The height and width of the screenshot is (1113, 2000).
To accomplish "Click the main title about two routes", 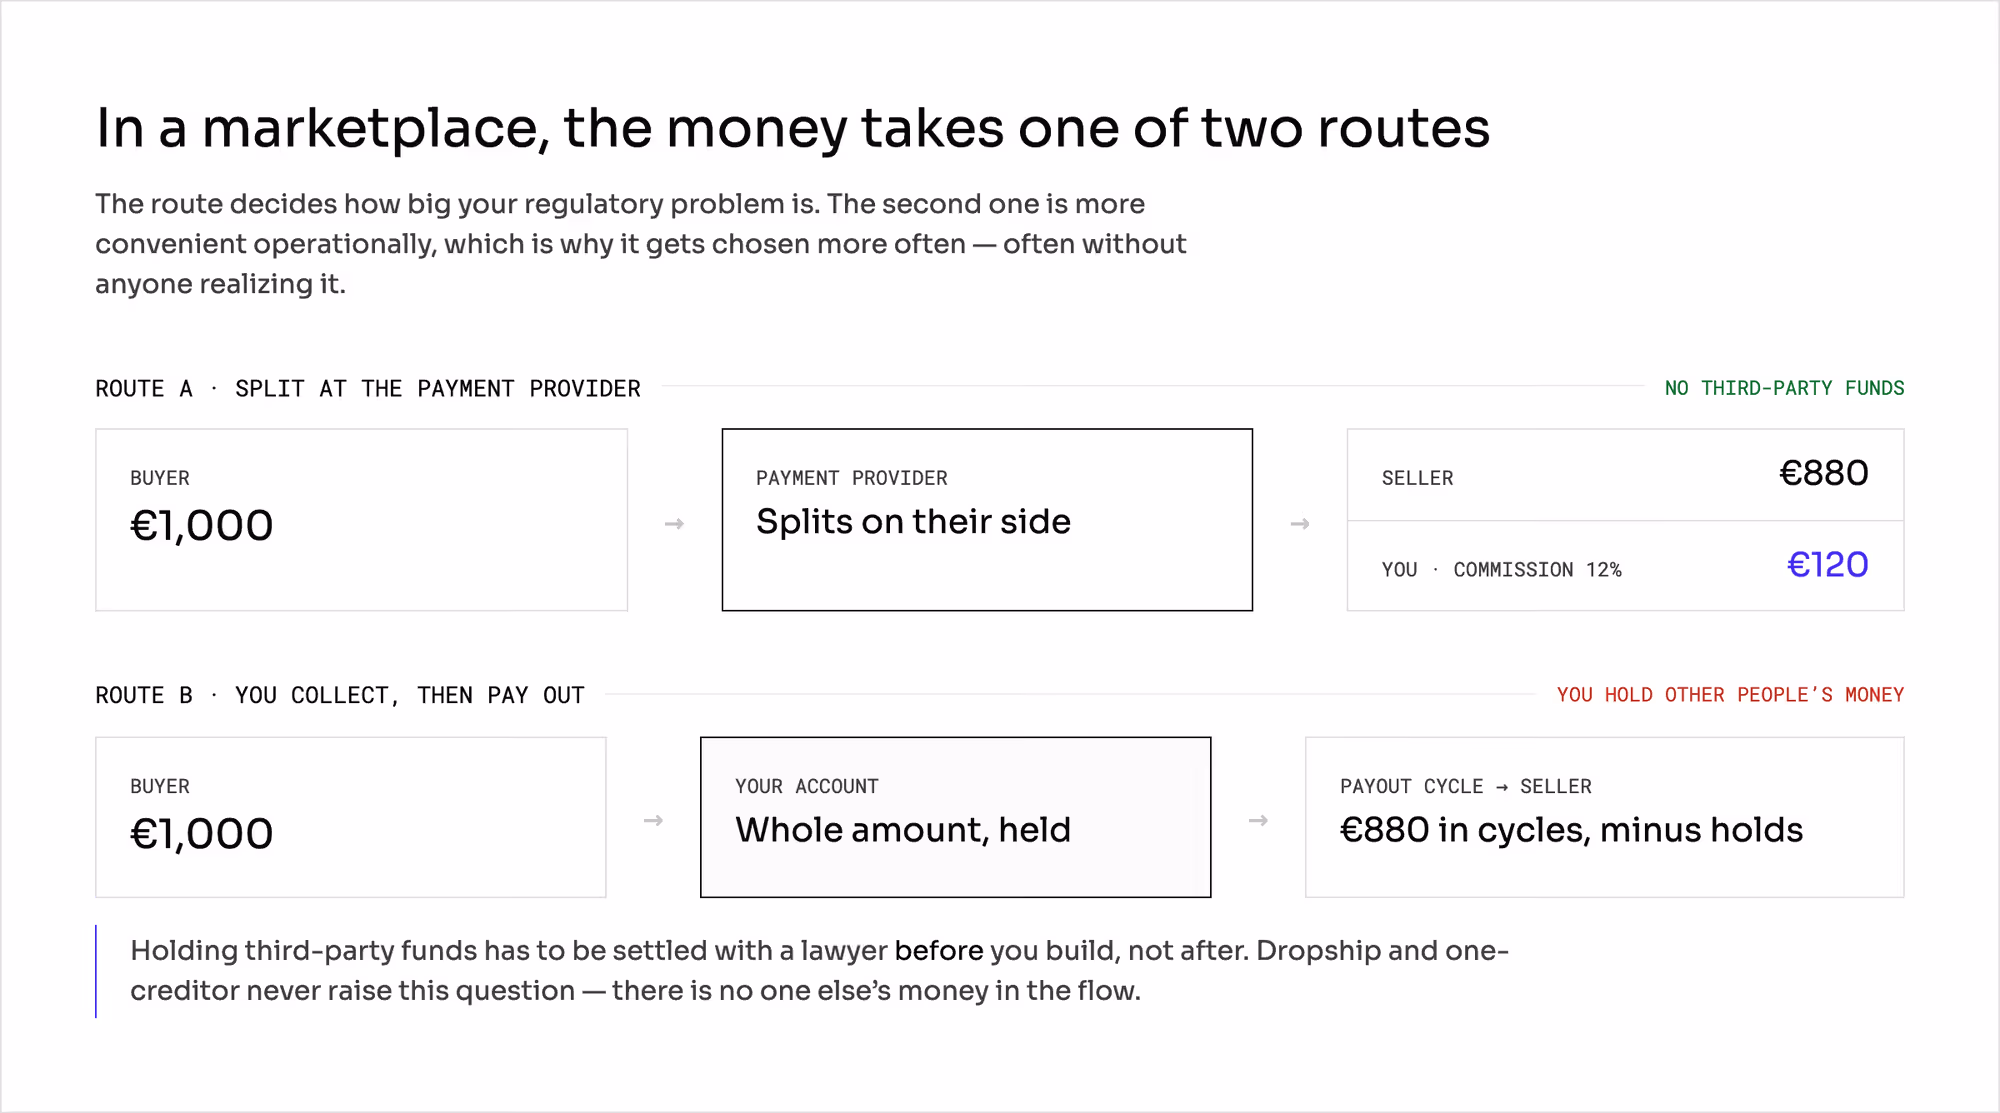I will (x=793, y=129).
